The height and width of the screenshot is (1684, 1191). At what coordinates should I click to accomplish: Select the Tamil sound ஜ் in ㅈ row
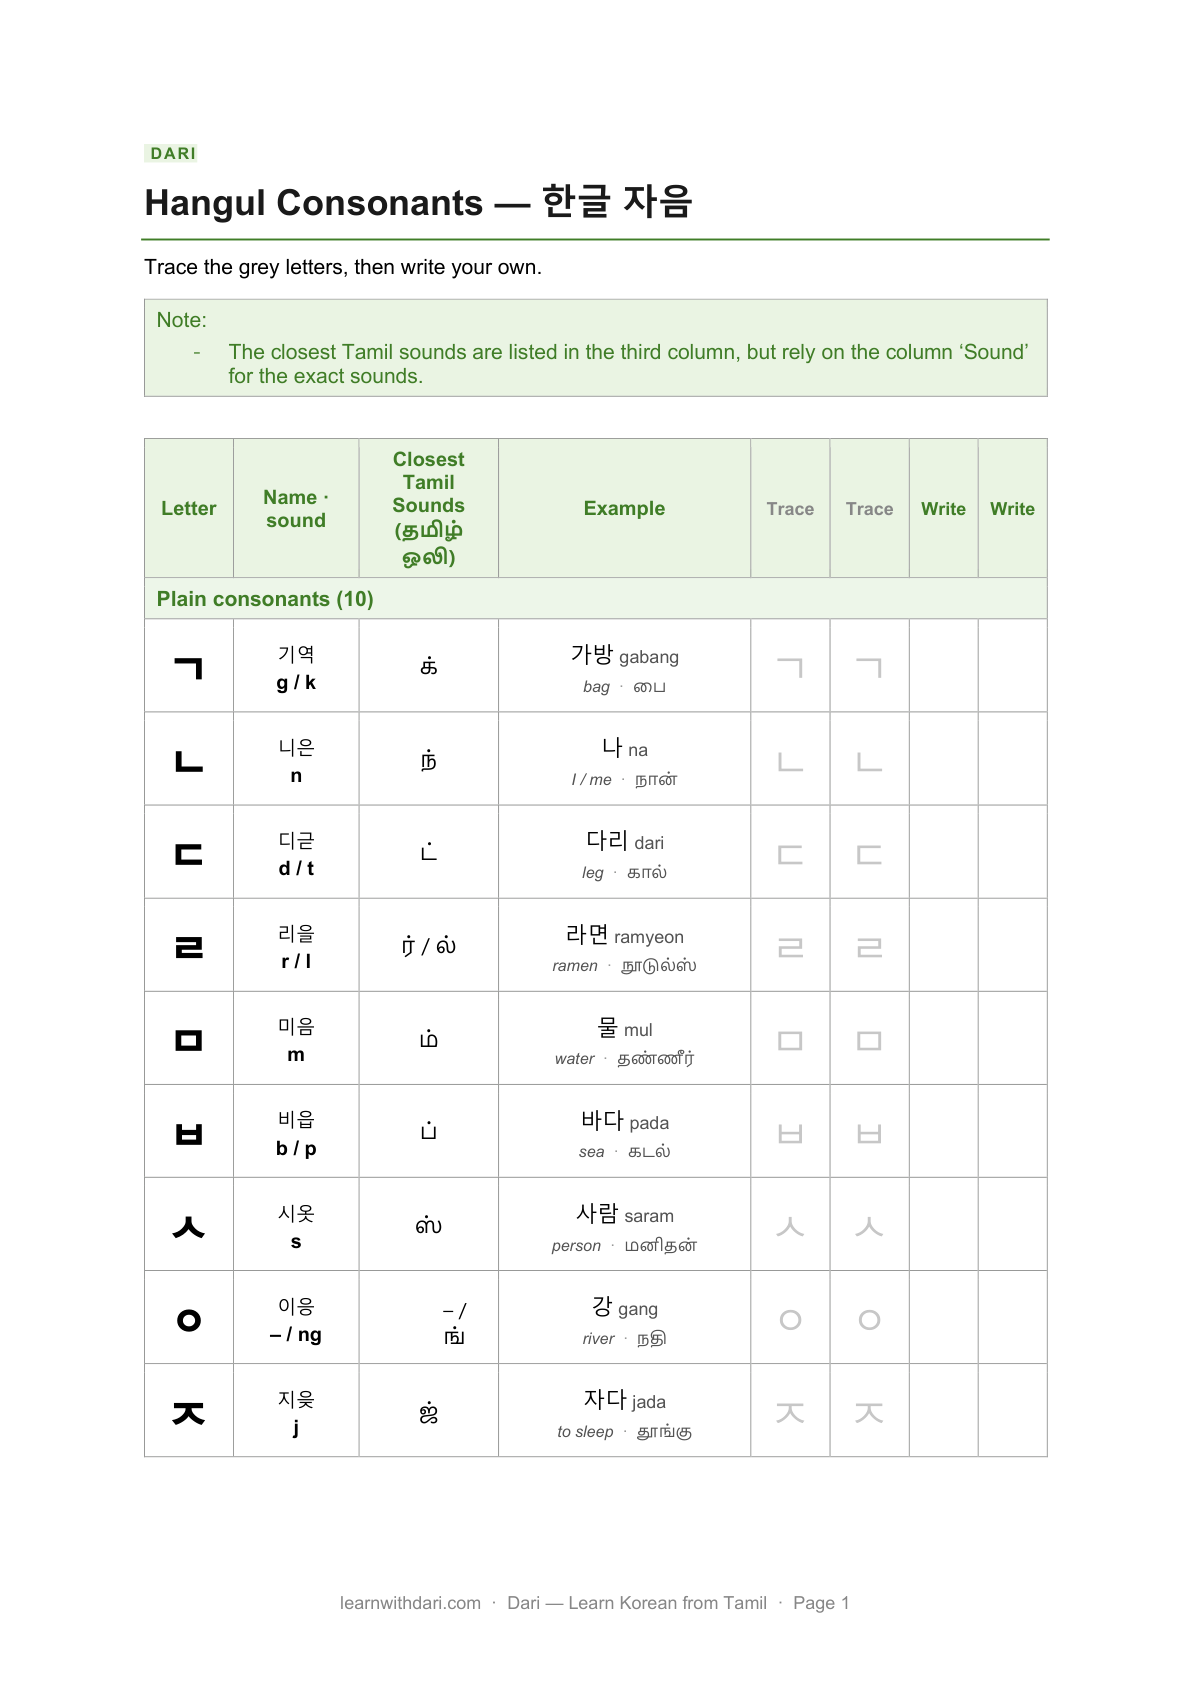click(428, 1413)
